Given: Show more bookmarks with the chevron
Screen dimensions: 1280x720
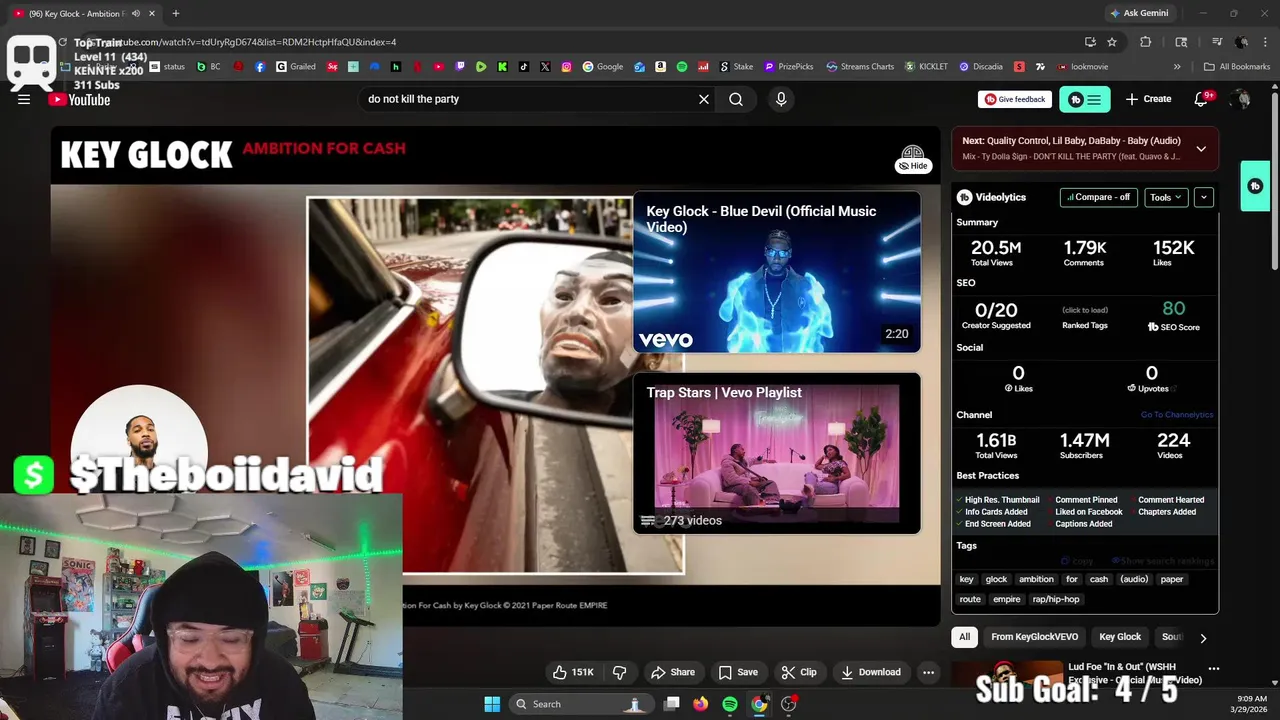Looking at the screenshot, I should pyautogui.click(x=1177, y=67).
